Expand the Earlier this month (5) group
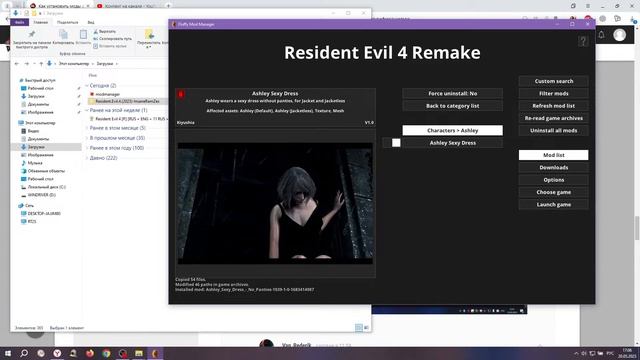Screen dimensions: 640x360 (x=87, y=128)
